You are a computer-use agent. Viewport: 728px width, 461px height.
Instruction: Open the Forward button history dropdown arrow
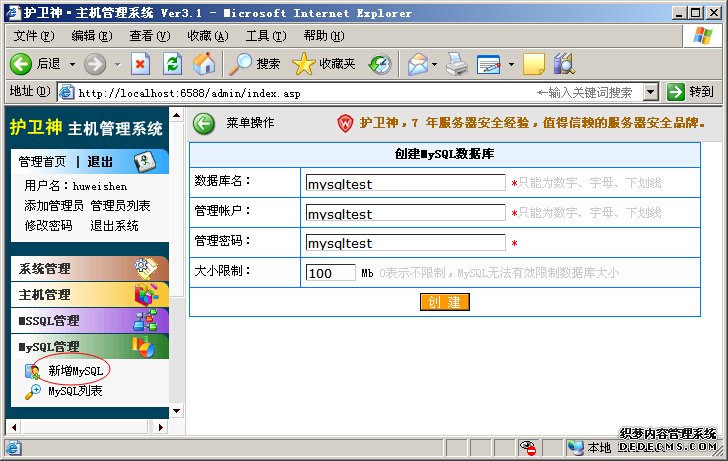click(x=117, y=65)
